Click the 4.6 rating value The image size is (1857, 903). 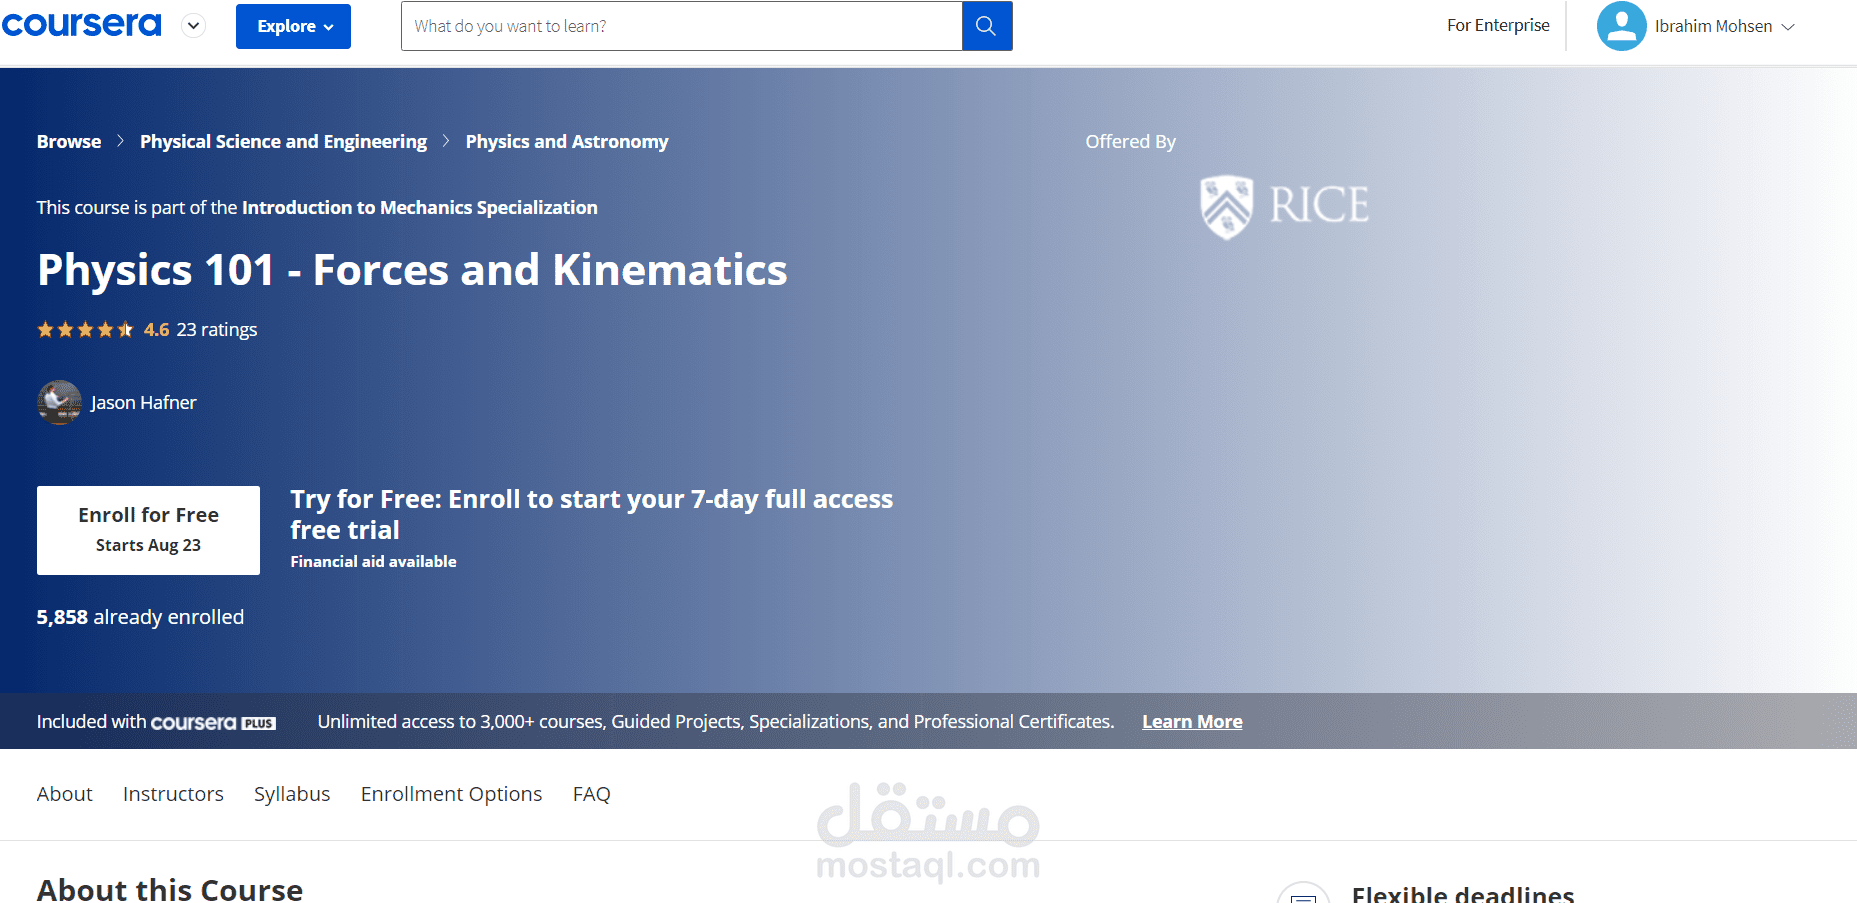[157, 329]
